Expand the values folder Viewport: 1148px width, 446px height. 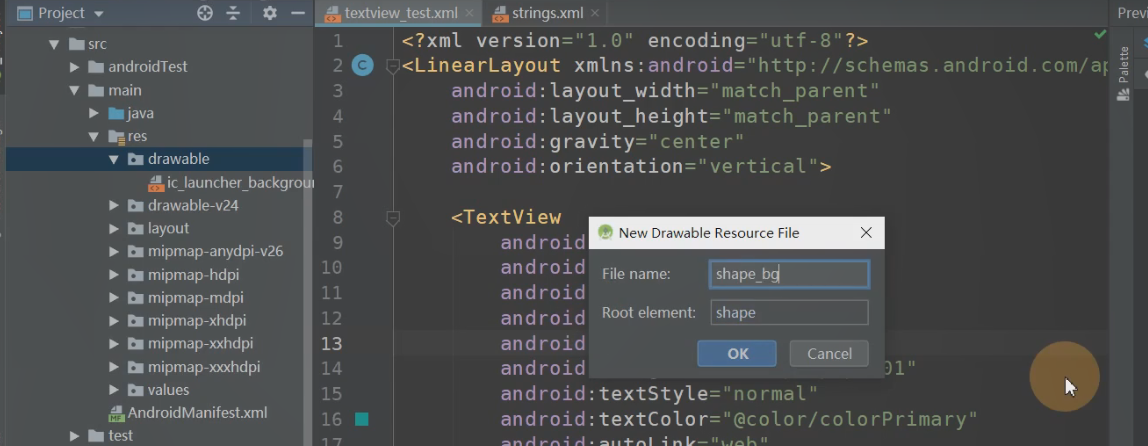114,390
